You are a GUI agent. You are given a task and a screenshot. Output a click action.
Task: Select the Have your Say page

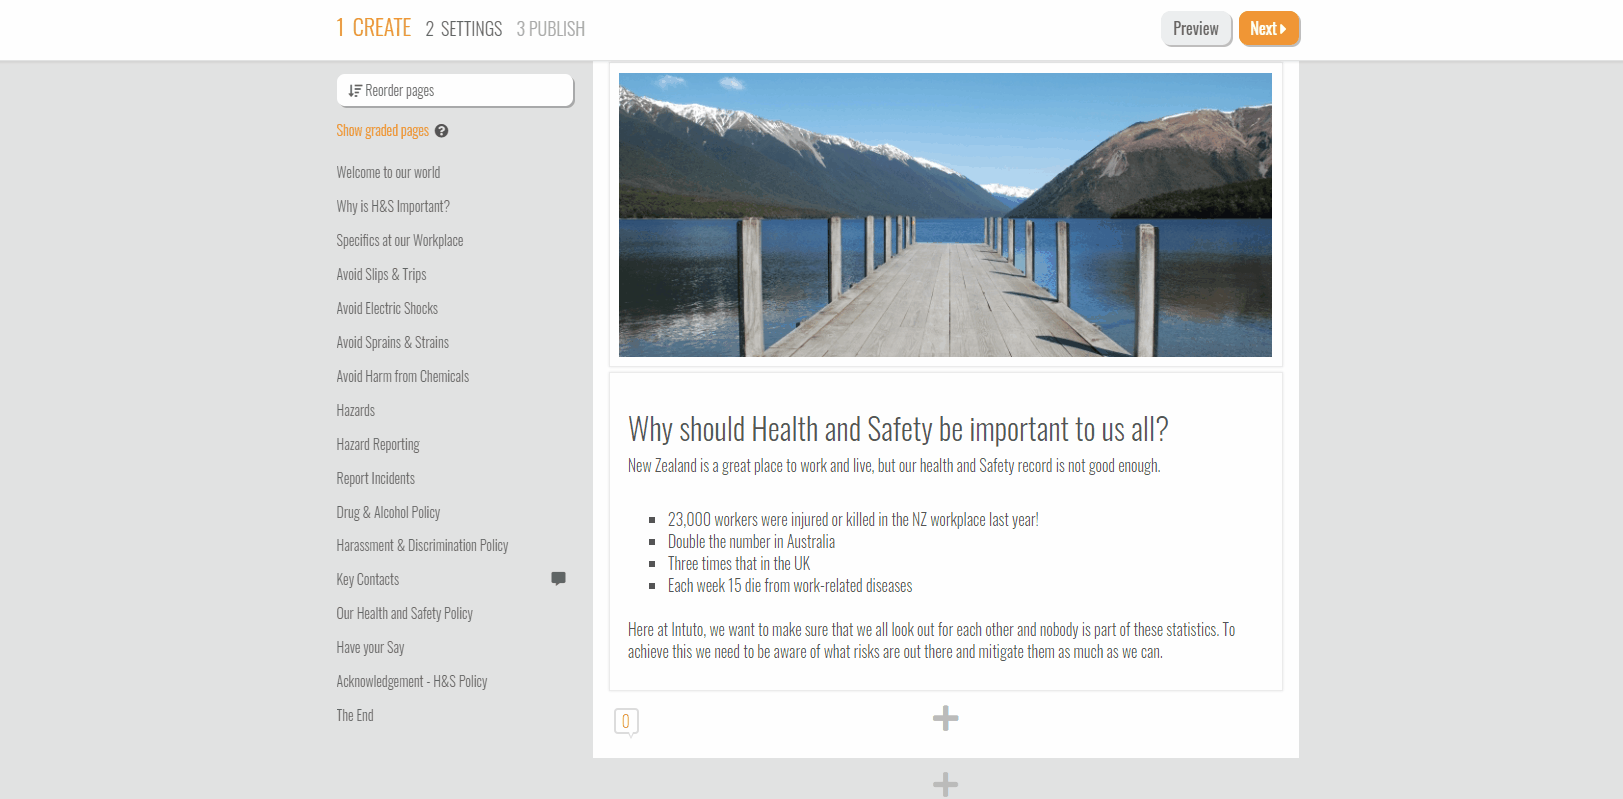pos(370,648)
